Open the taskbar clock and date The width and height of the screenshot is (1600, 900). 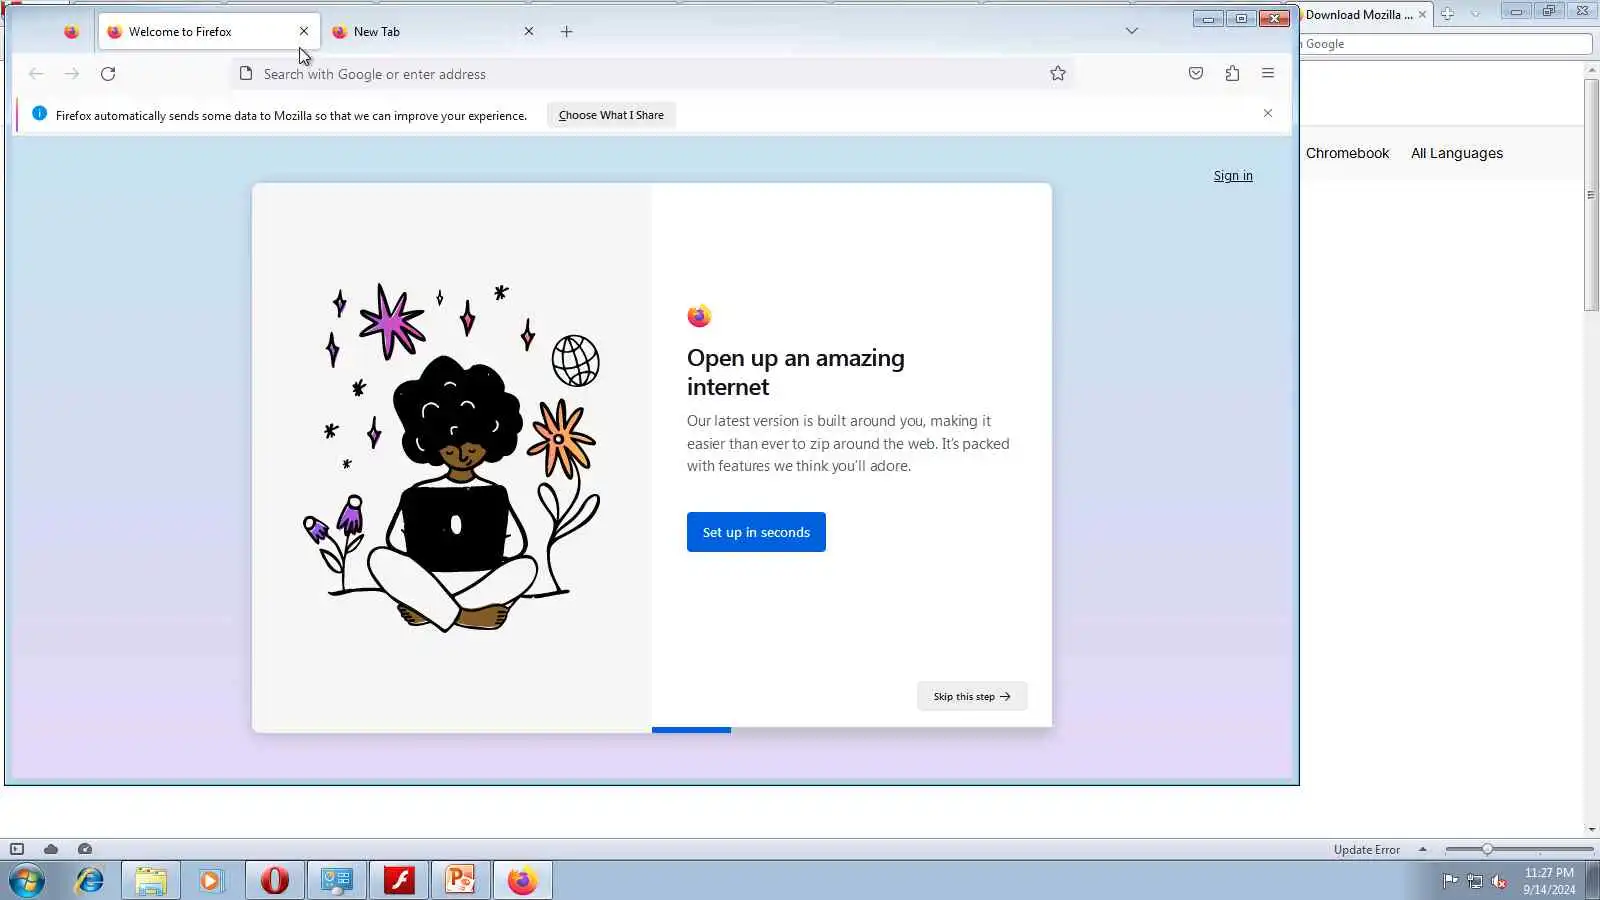pyautogui.click(x=1549, y=881)
